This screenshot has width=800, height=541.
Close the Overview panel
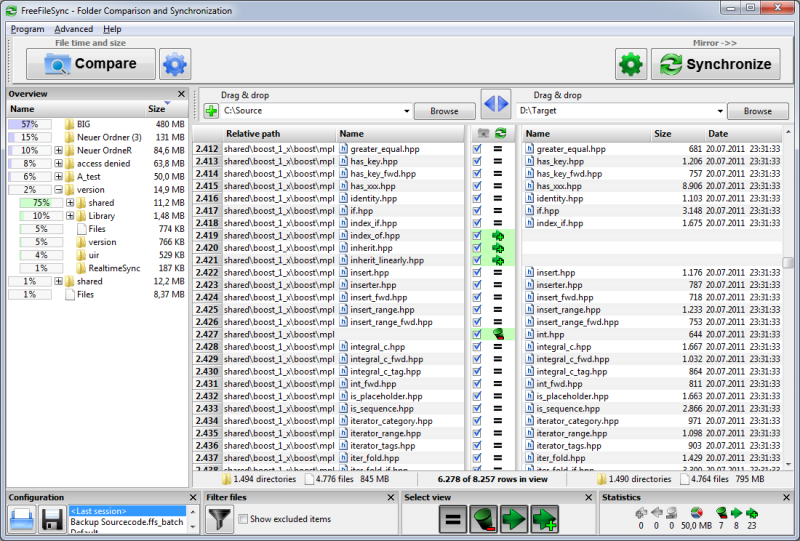click(x=182, y=94)
